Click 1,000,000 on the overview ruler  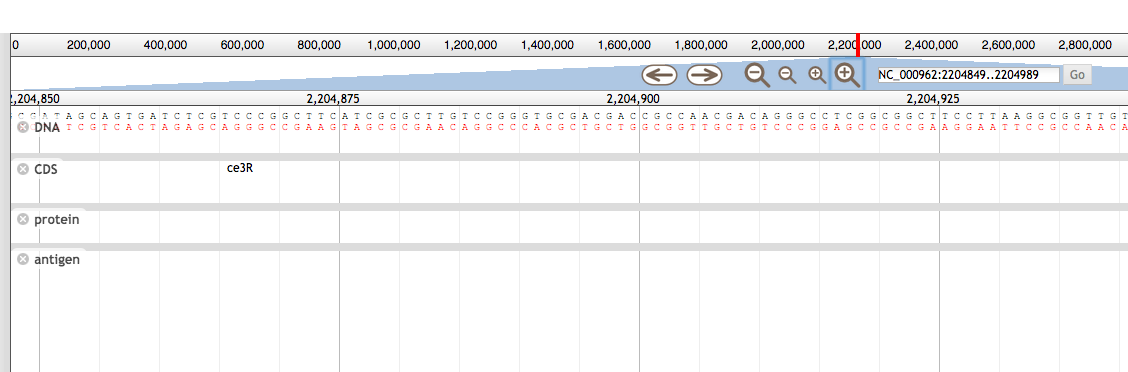coord(394,45)
